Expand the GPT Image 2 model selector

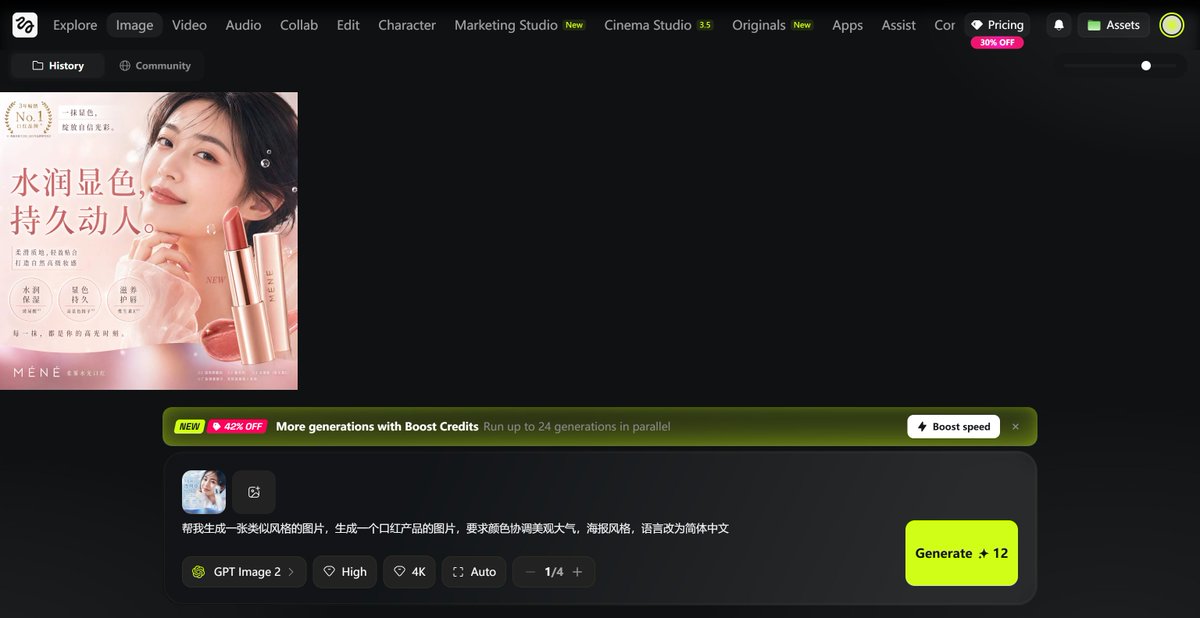244,572
